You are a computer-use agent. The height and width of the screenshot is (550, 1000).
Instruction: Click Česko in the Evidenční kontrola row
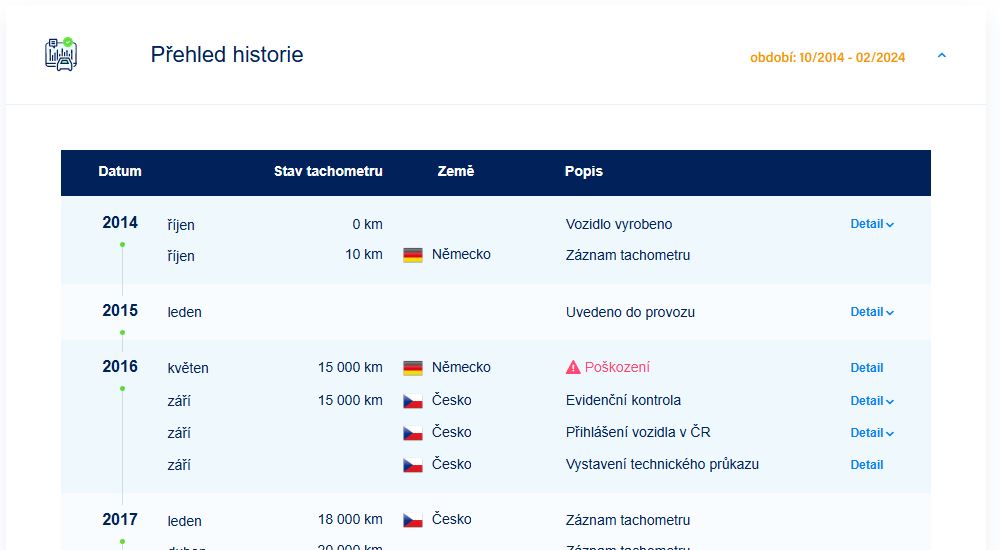click(452, 400)
